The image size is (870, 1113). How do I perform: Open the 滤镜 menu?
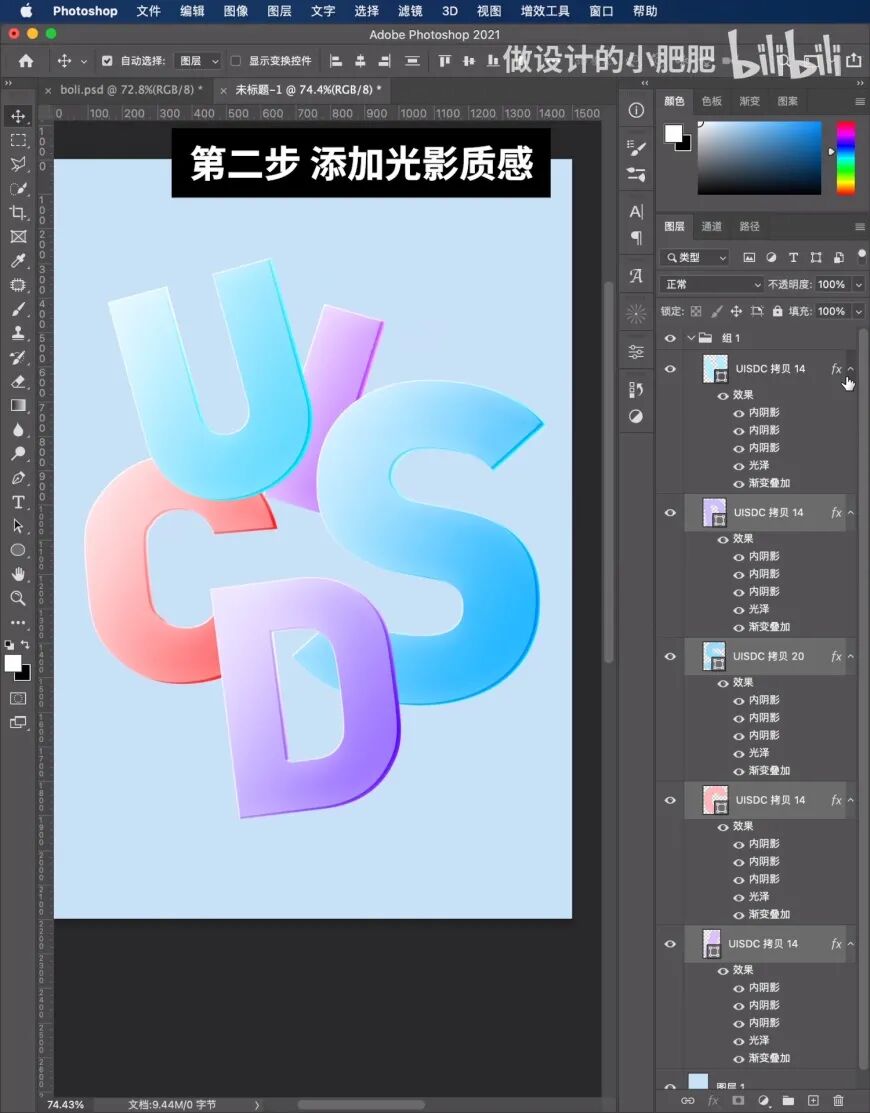point(410,11)
